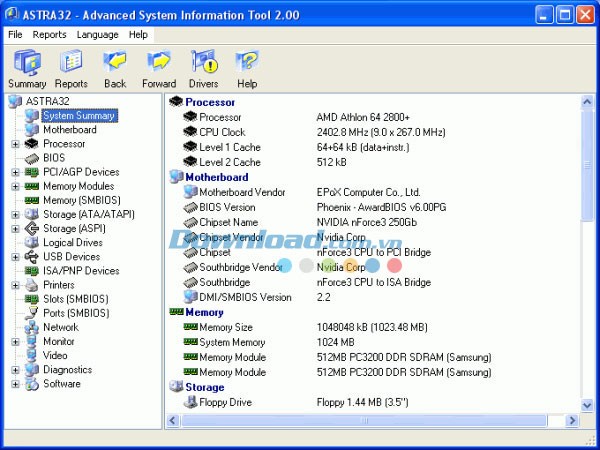Screen dimensions: 600x450
Task: Select the Motherboard icon in tree
Action: tap(32, 130)
